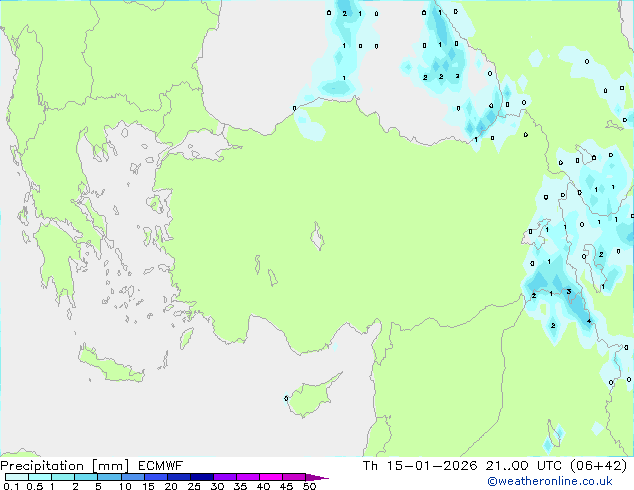Image resolution: width=634 pixels, height=490 pixels.
Task: Pick the 35–40 mm legend swatch
Action: [x=248, y=477]
